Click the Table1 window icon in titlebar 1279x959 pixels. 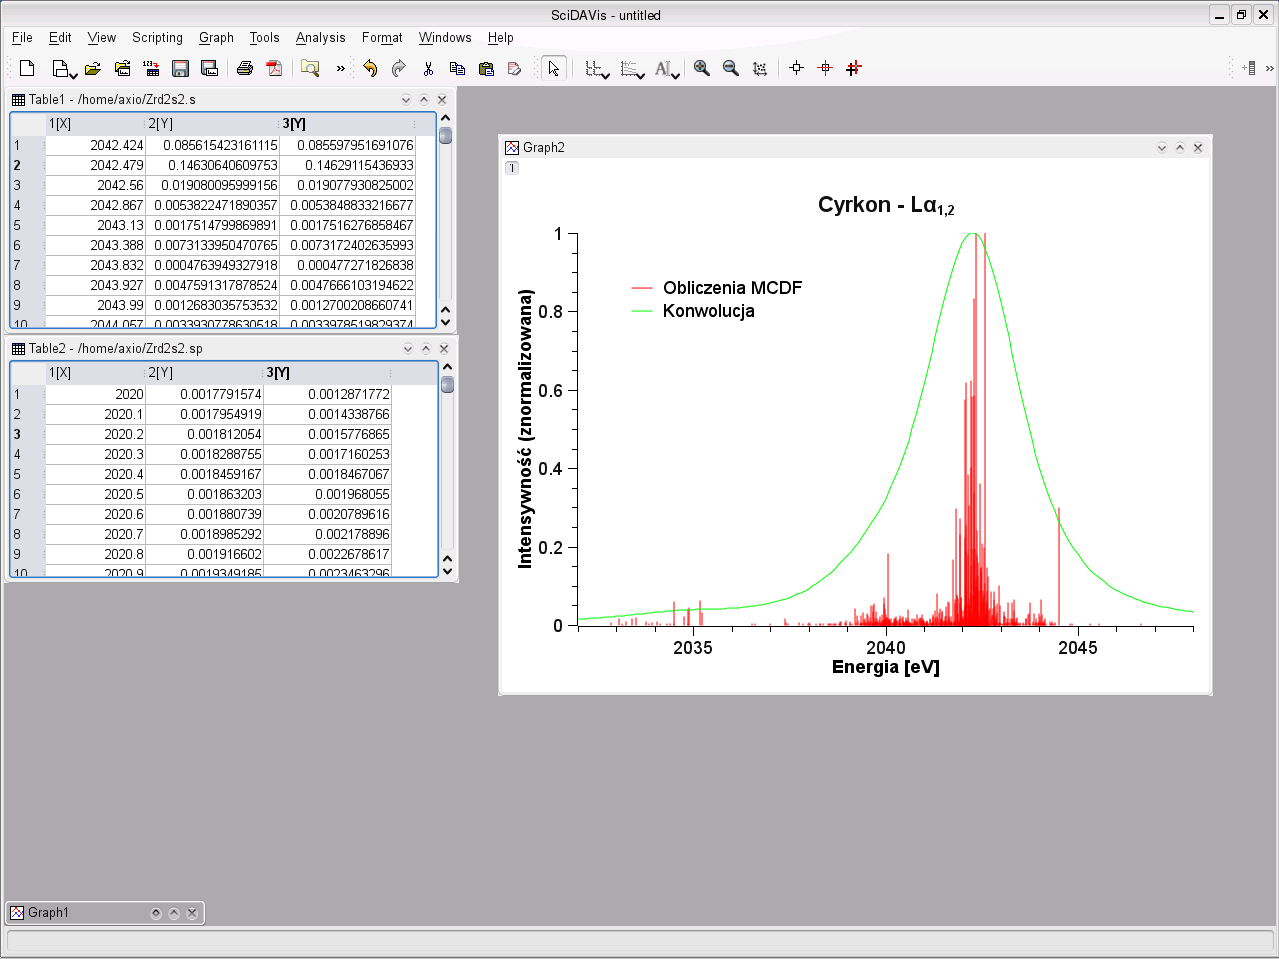pos(18,99)
